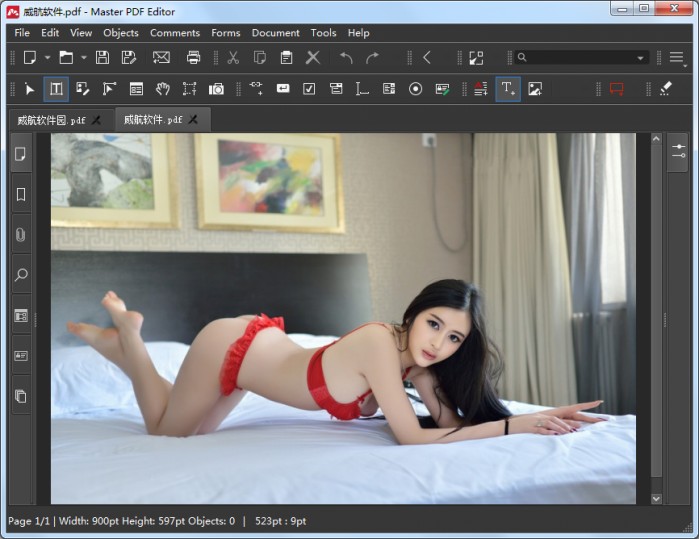Expand the Open File dropdown arrow

[x=83, y=58]
